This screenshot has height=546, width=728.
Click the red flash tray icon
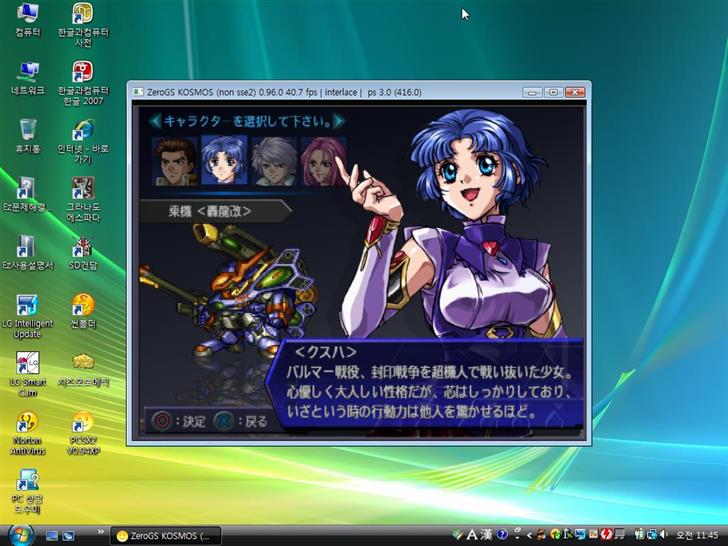click(x=606, y=534)
